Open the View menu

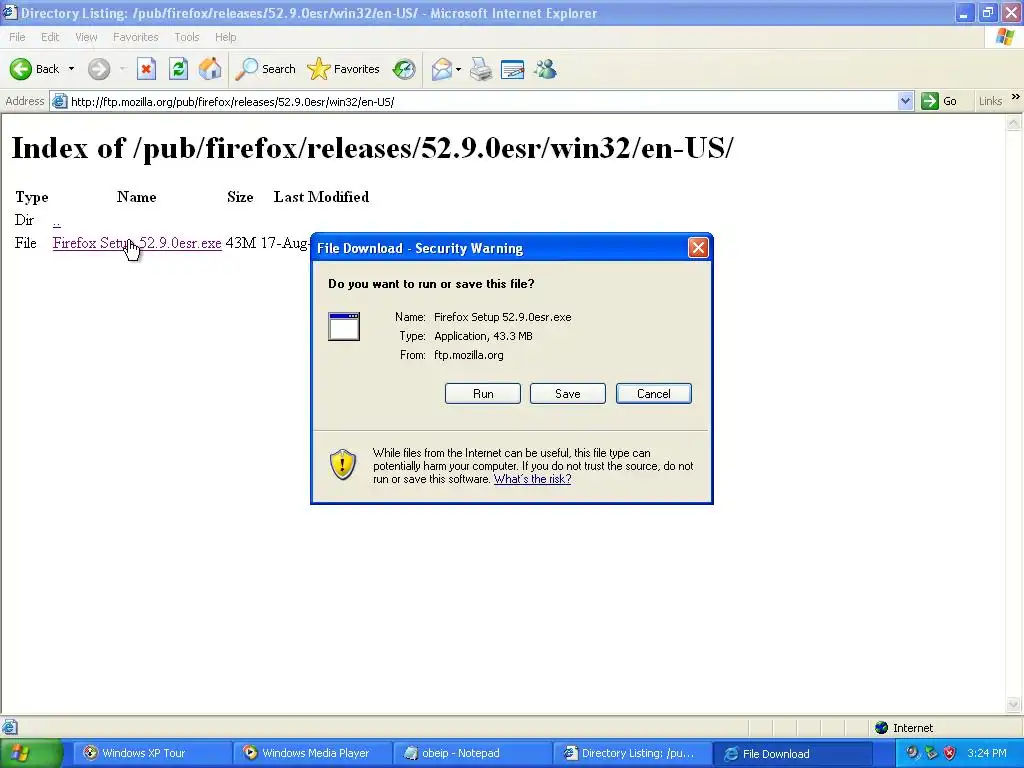click(x=86, y=37)
